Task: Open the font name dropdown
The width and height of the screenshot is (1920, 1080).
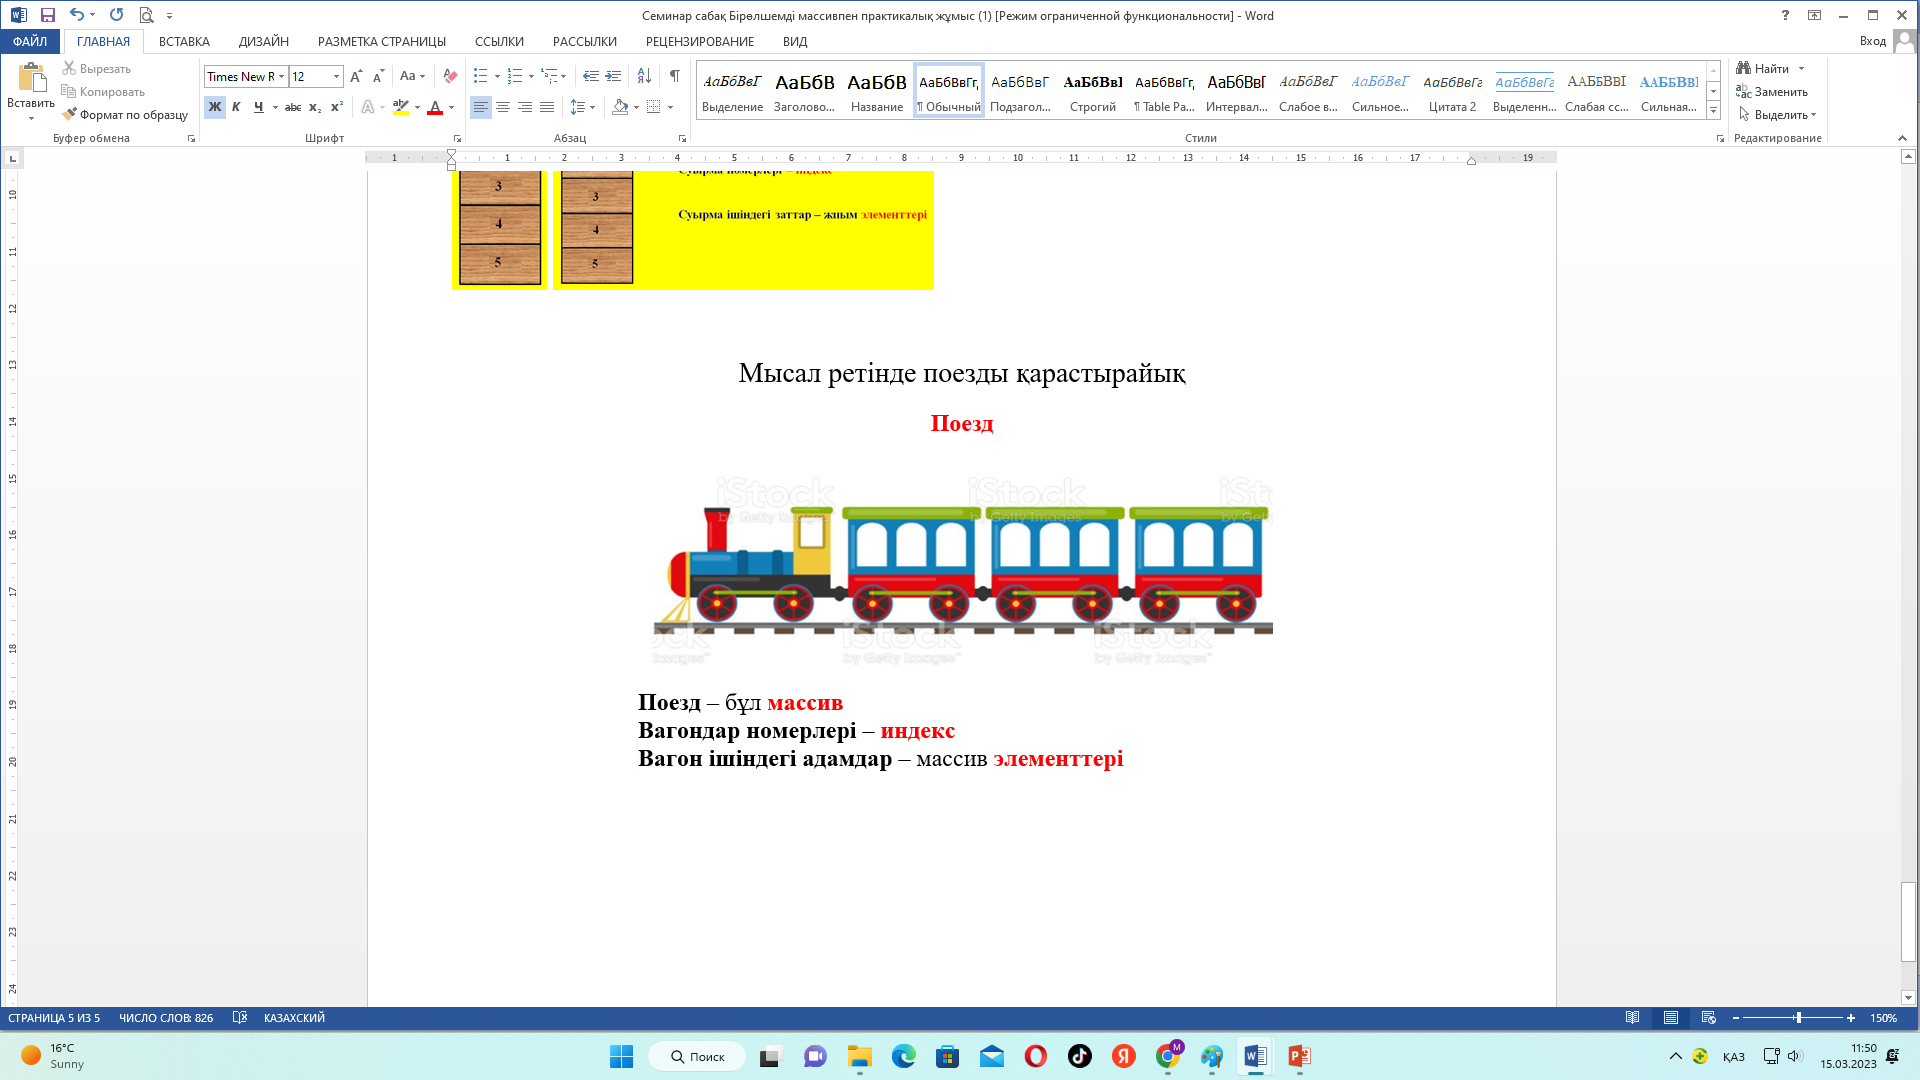Action: 282,76
